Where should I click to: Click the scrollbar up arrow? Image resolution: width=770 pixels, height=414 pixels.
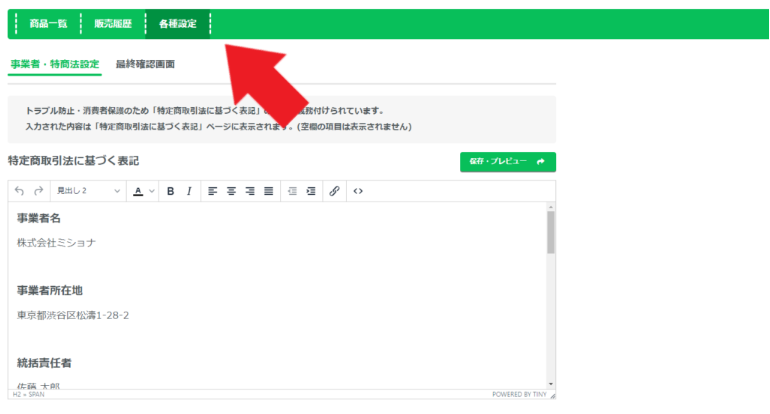(550, 207)
